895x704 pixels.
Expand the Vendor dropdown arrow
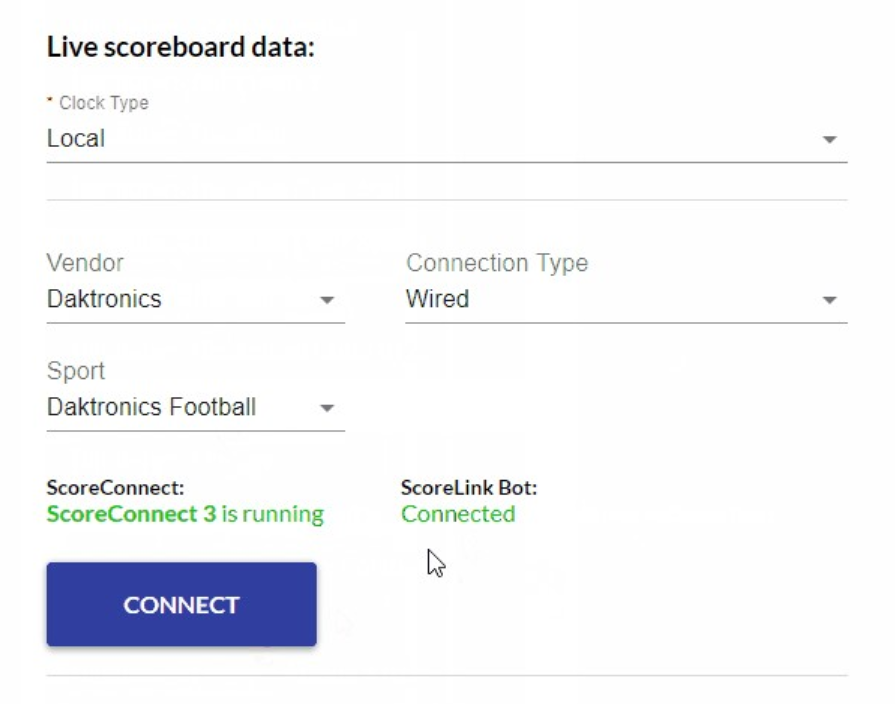[327, 300]
